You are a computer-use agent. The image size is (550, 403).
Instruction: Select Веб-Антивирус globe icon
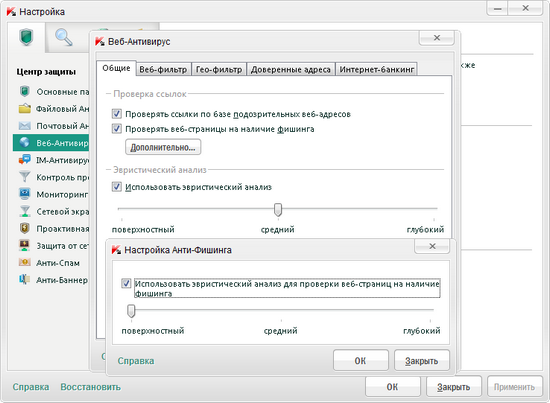tap(24, 143)
